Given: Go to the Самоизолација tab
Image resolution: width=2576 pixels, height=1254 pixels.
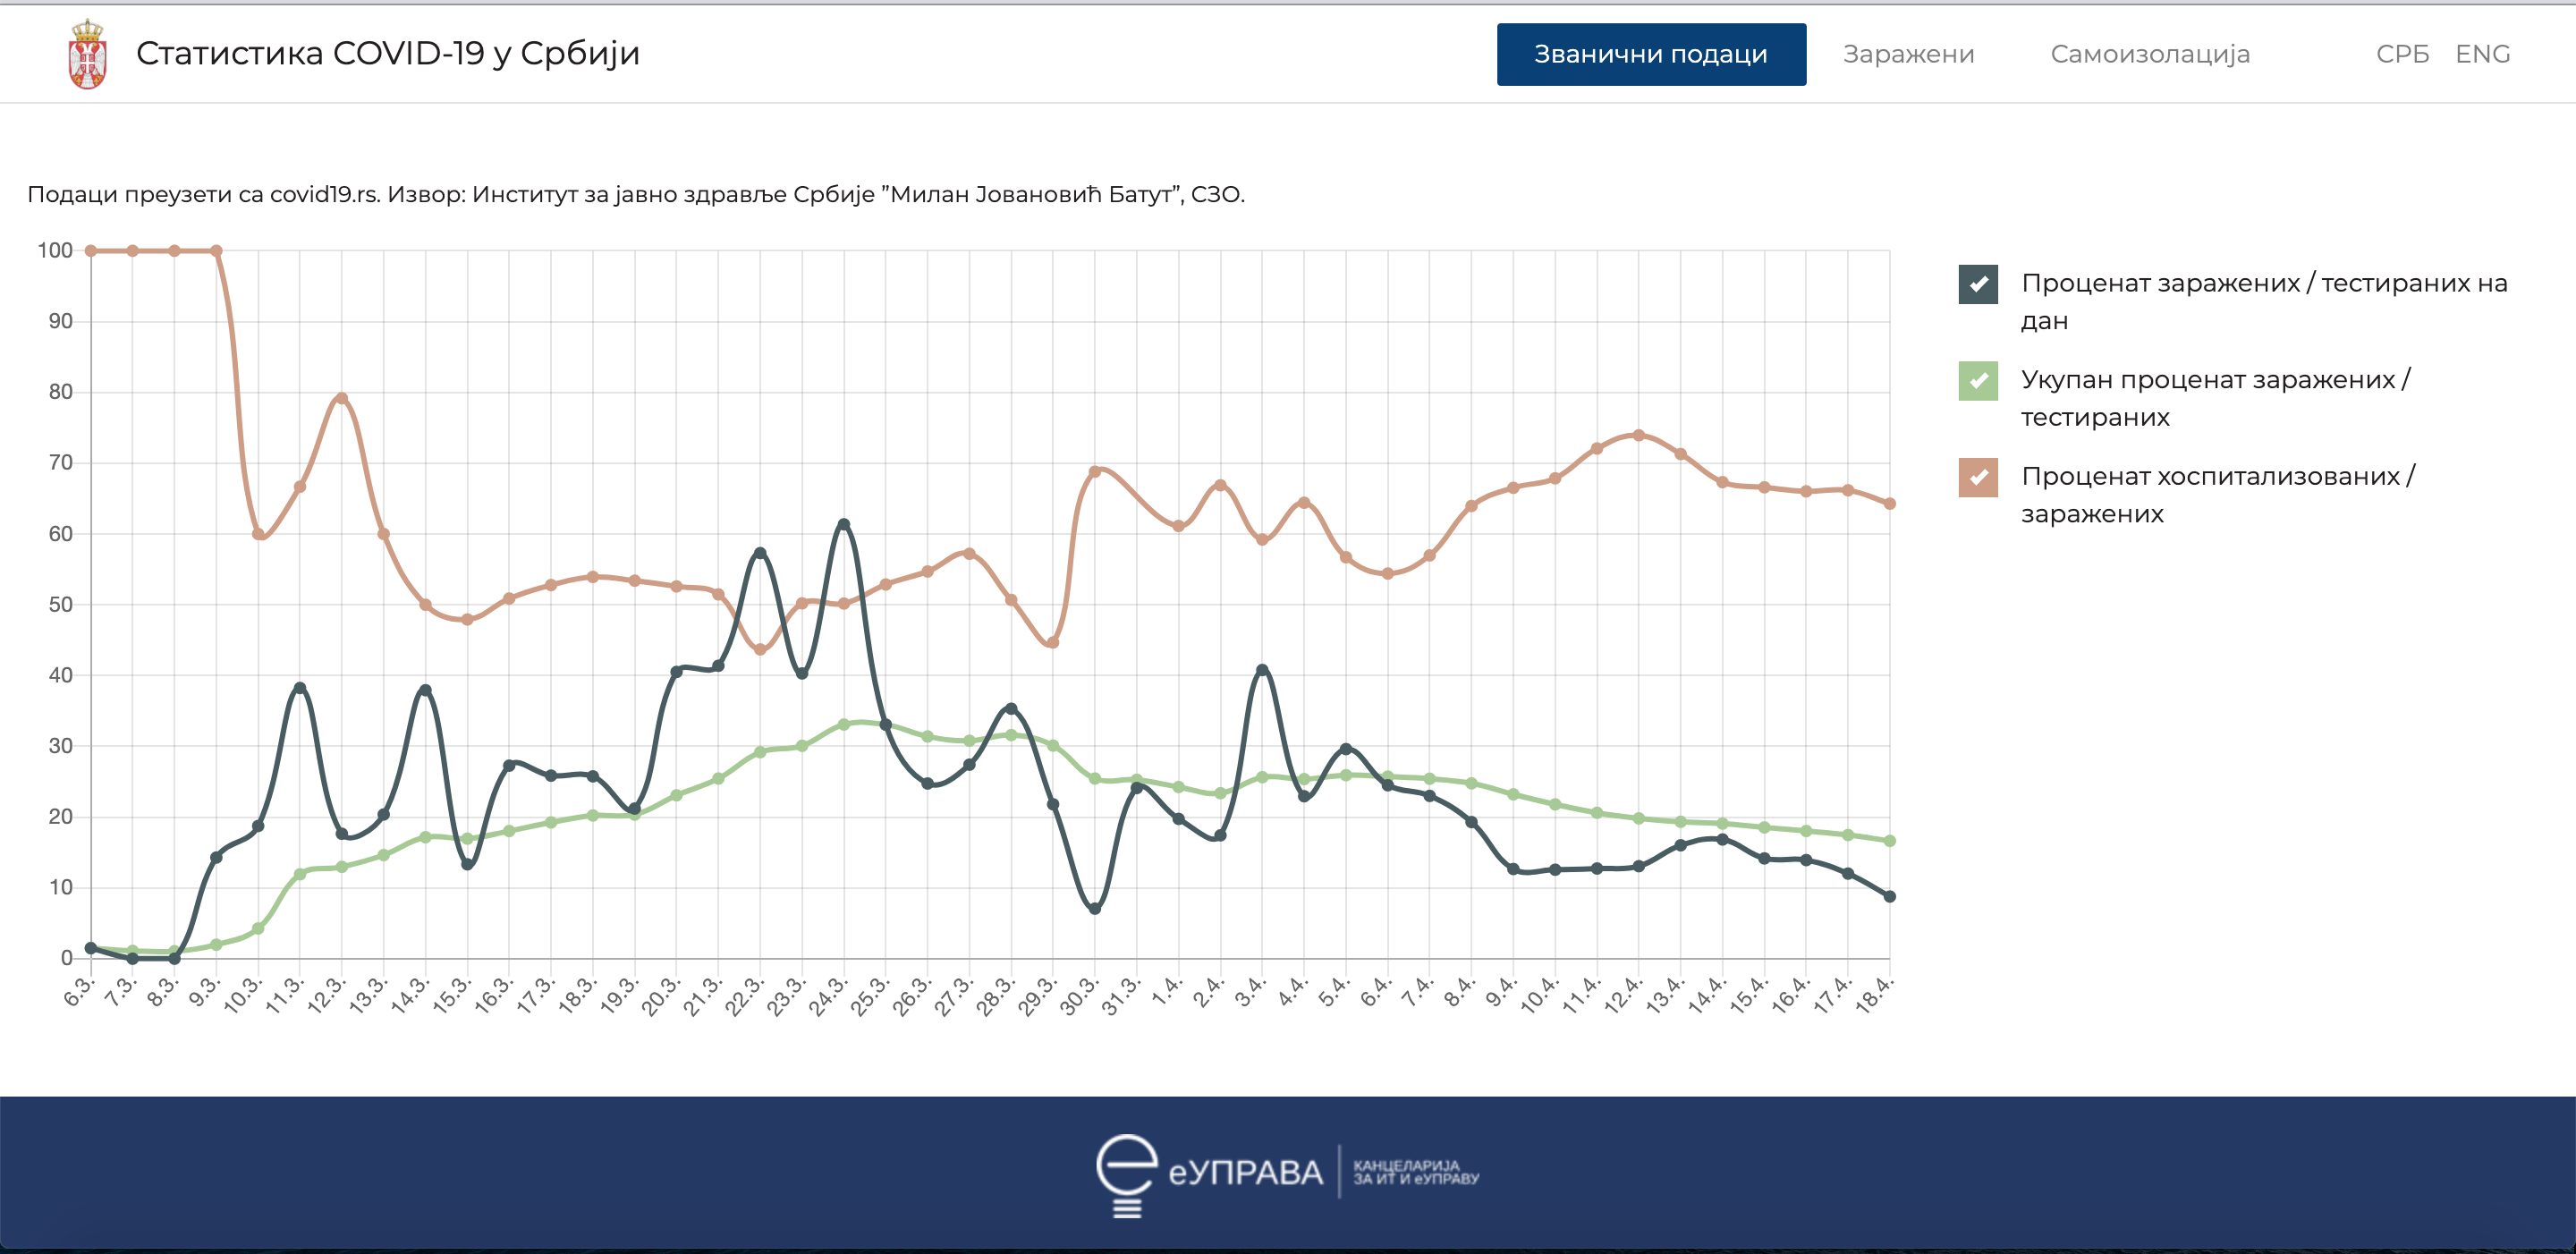Looking at the screenshot, I should (x=2149, y=54).
